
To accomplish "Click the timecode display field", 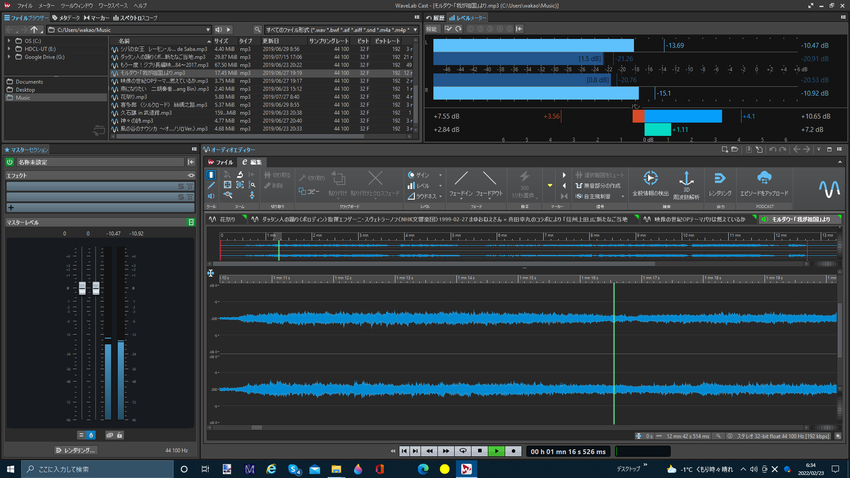I will pos(568,451).
